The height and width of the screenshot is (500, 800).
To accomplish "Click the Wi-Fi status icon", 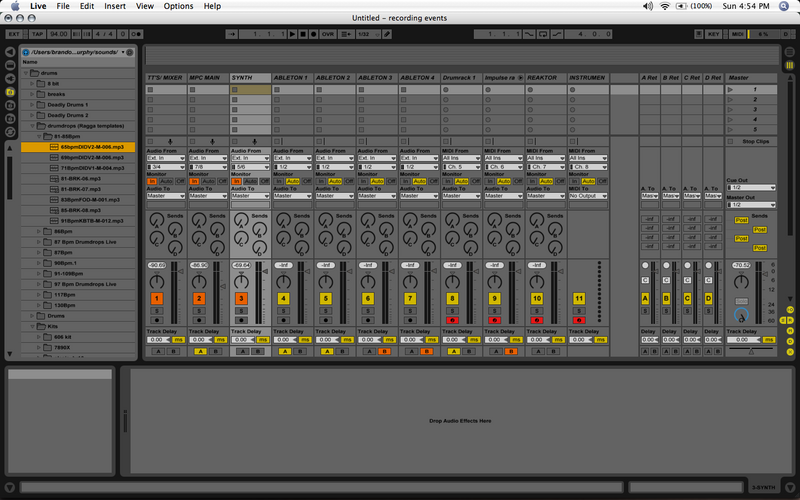I will [x=665, y=6].
